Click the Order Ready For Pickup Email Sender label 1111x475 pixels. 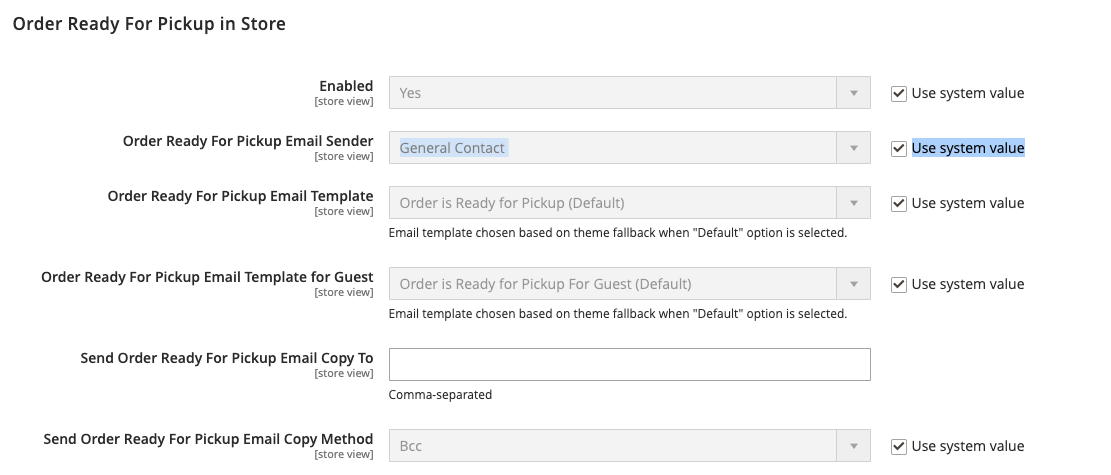tap(248, 141)
